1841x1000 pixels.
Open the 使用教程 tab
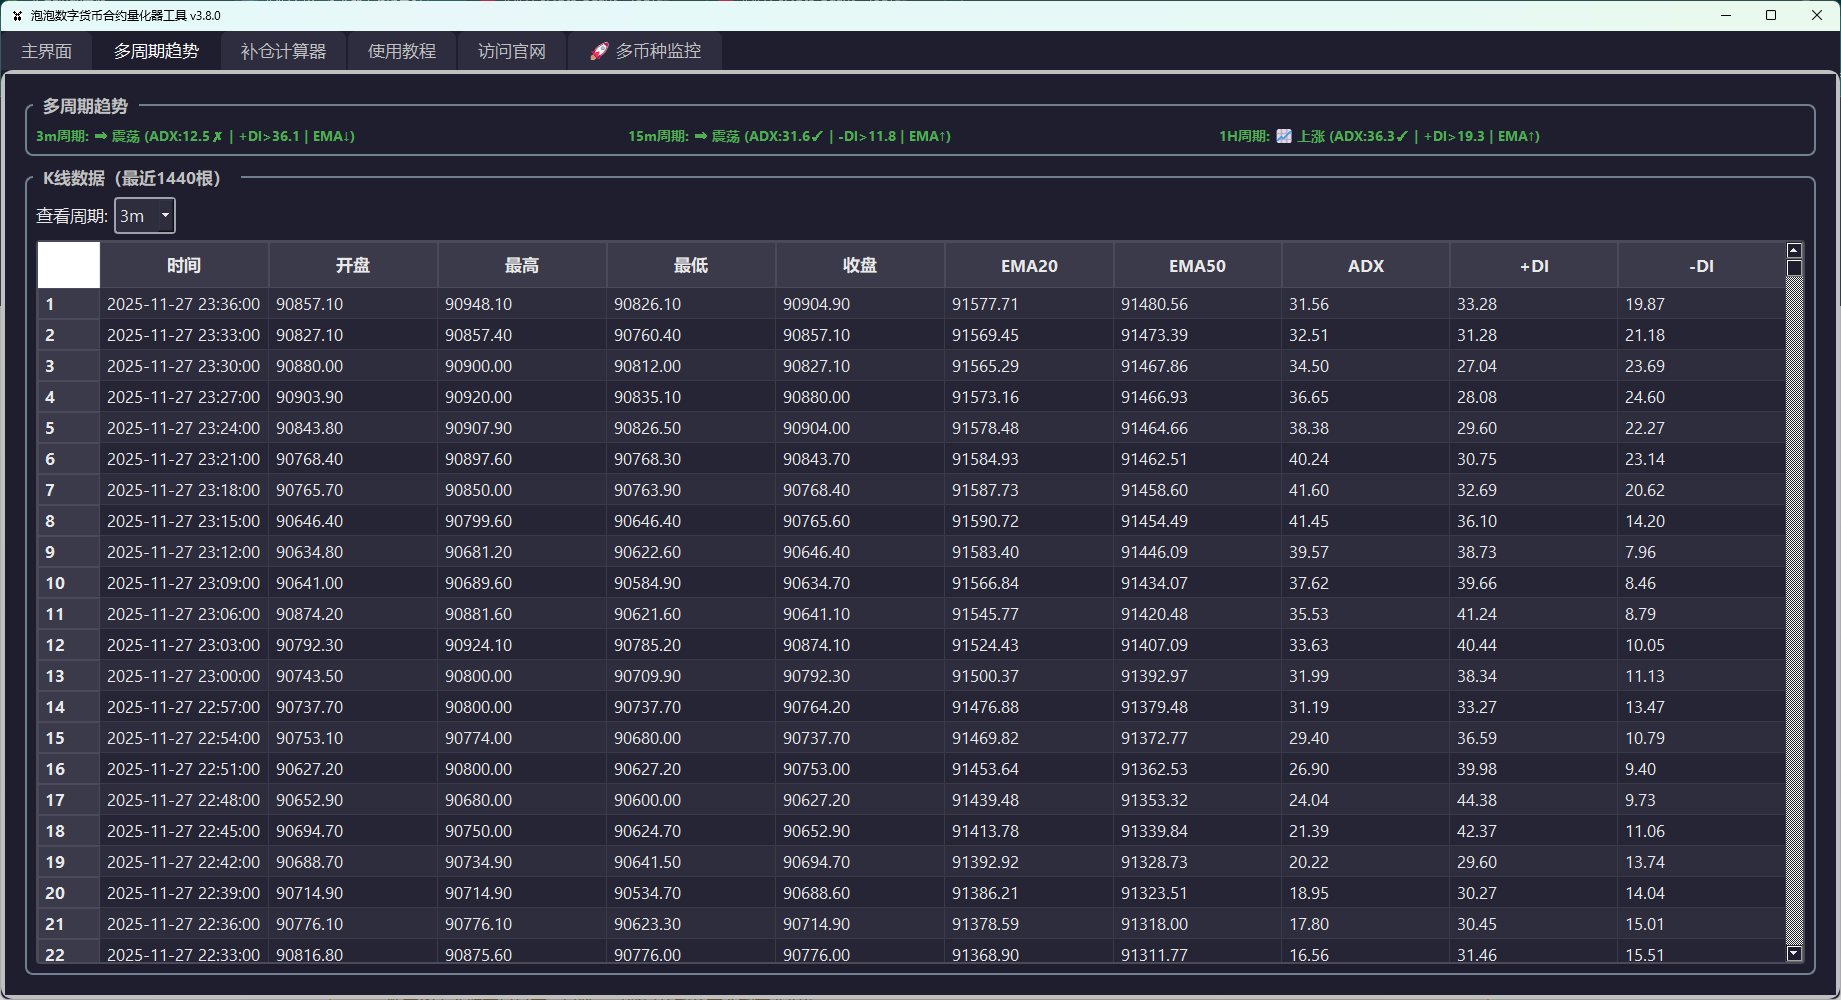pyautogui.click(x=402, y=51)
